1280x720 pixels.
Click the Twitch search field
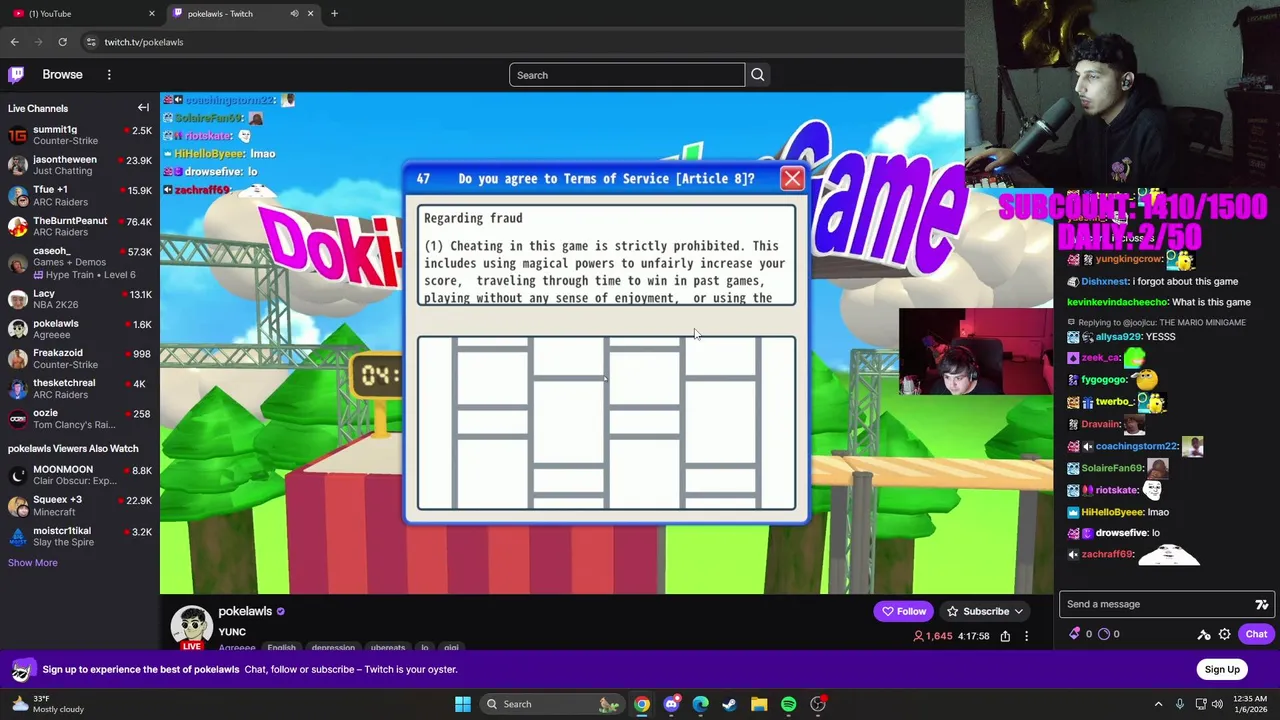(x=627, y=75)
